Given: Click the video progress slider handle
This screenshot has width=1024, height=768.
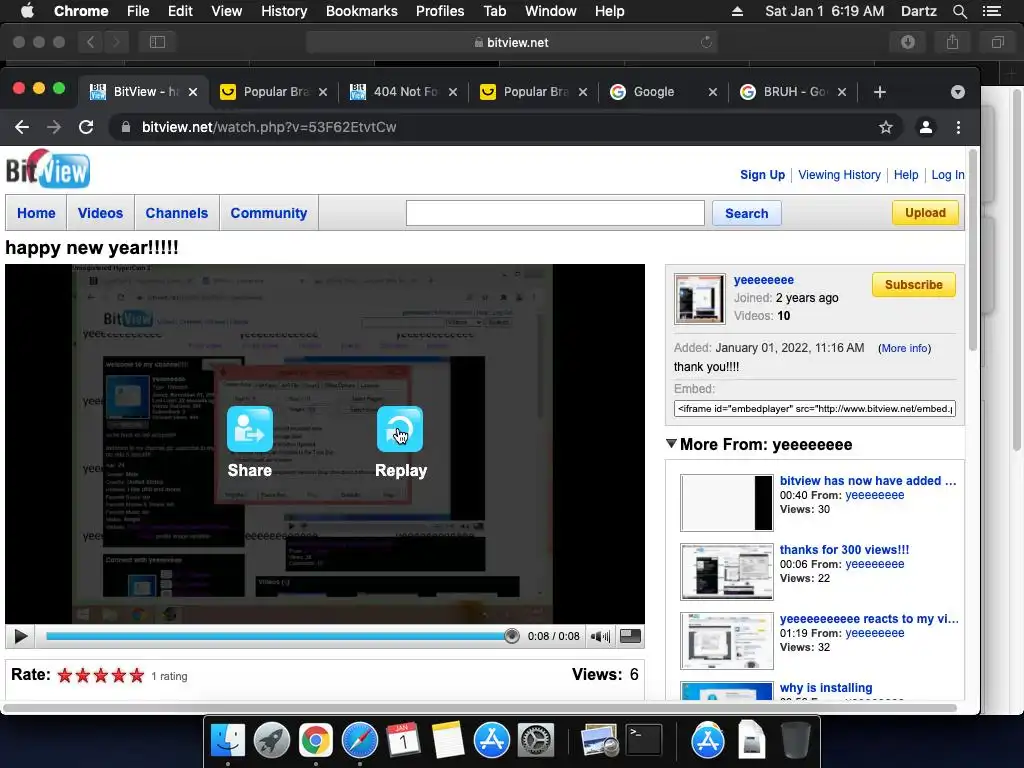Looking at the screenshot, I should click(x=511, y=636).
